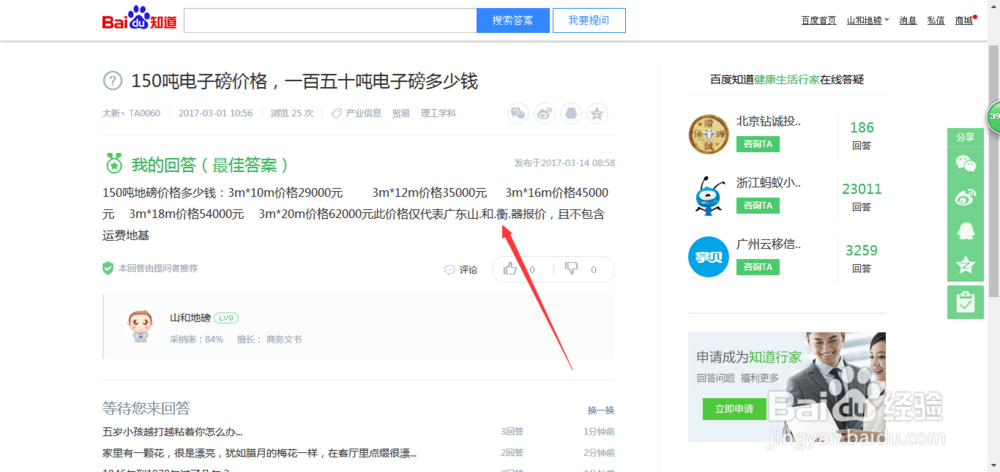The image size is (1000, 472).
Task: Click the star favorite icon under title
Action: click(597, 114)
